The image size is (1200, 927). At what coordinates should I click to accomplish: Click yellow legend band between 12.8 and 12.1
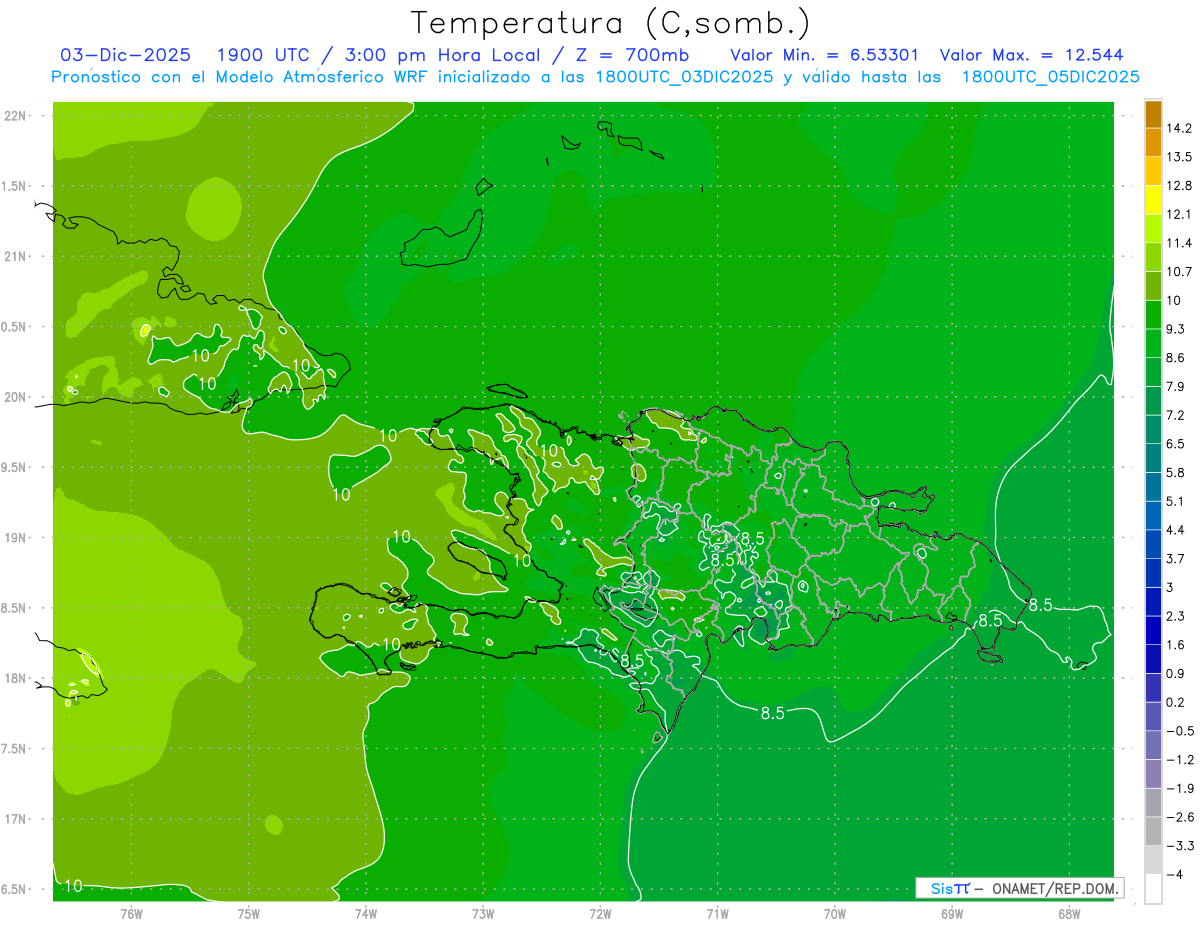click(1153, 200)
